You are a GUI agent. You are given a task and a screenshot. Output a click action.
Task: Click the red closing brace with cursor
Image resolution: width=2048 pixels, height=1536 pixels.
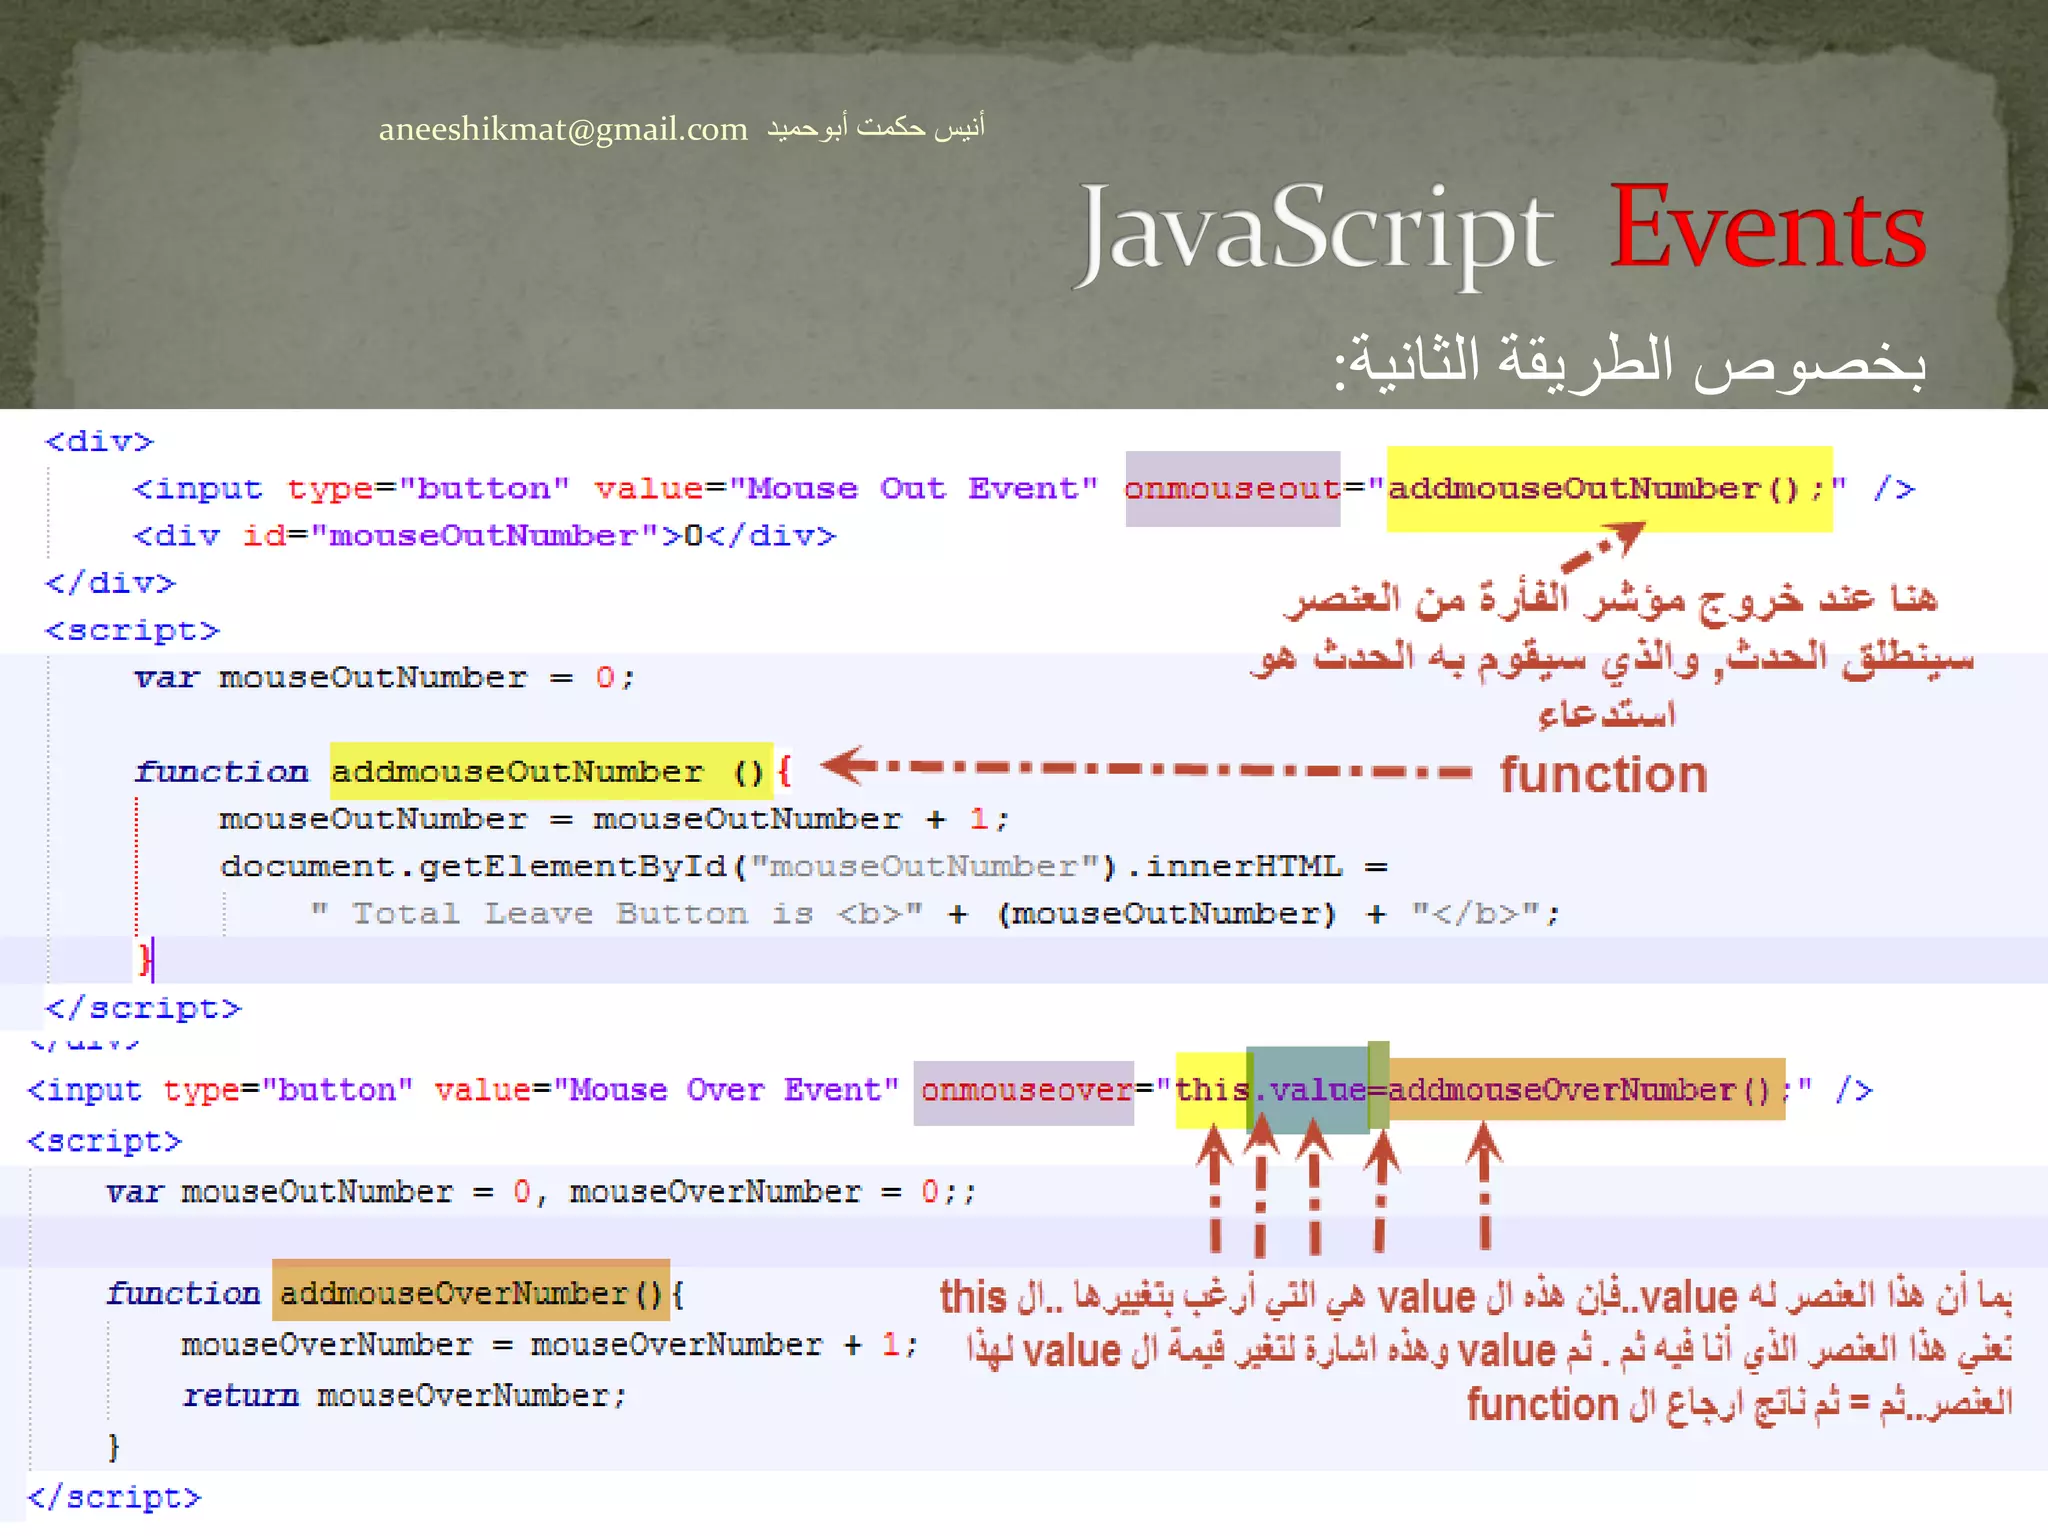point(145,960)
